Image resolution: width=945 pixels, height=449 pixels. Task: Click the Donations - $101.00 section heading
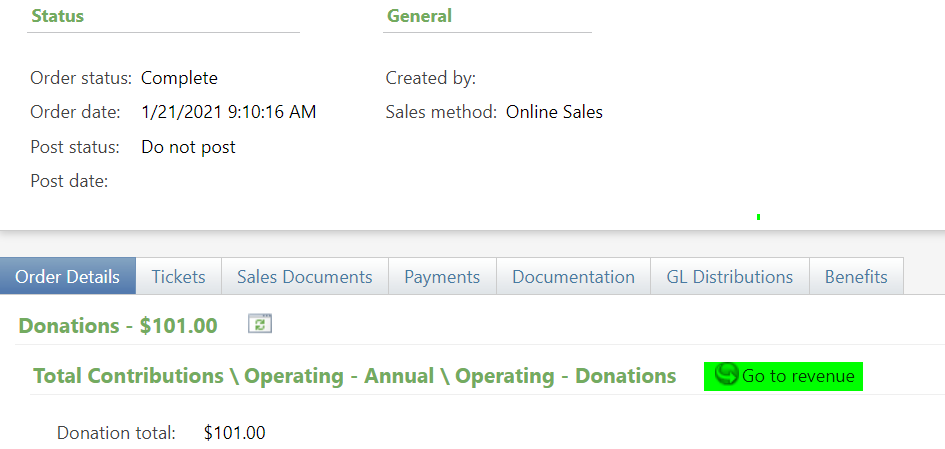tap(118, 325)
